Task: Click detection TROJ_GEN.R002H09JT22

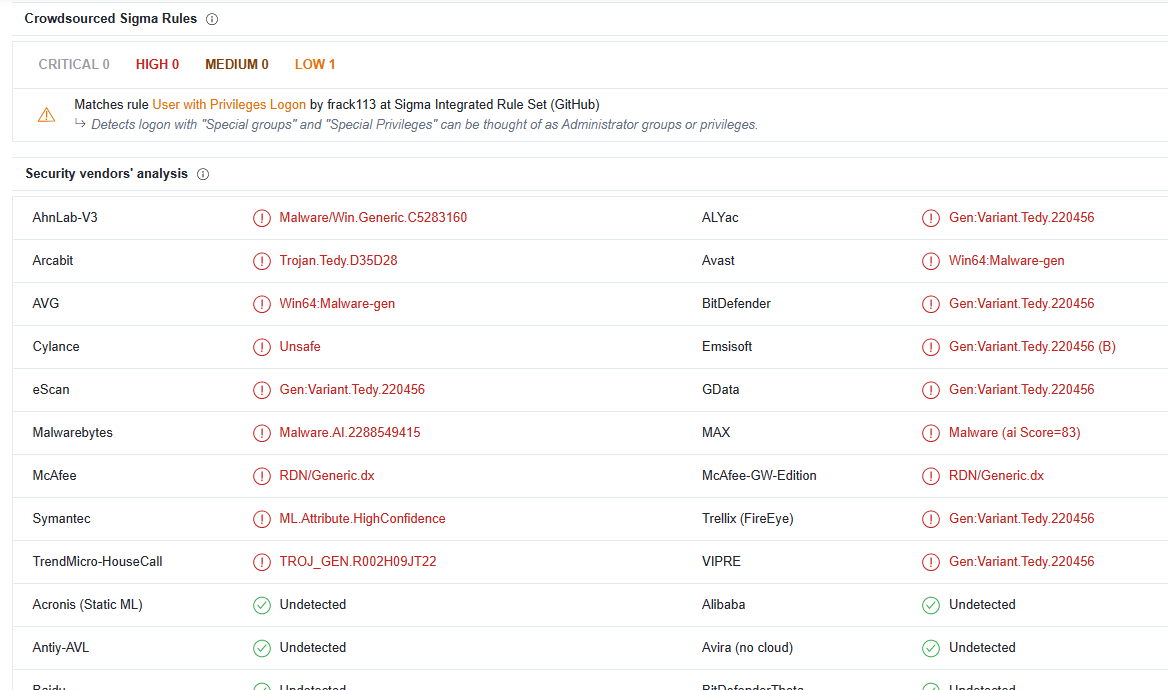Action: 358,562
